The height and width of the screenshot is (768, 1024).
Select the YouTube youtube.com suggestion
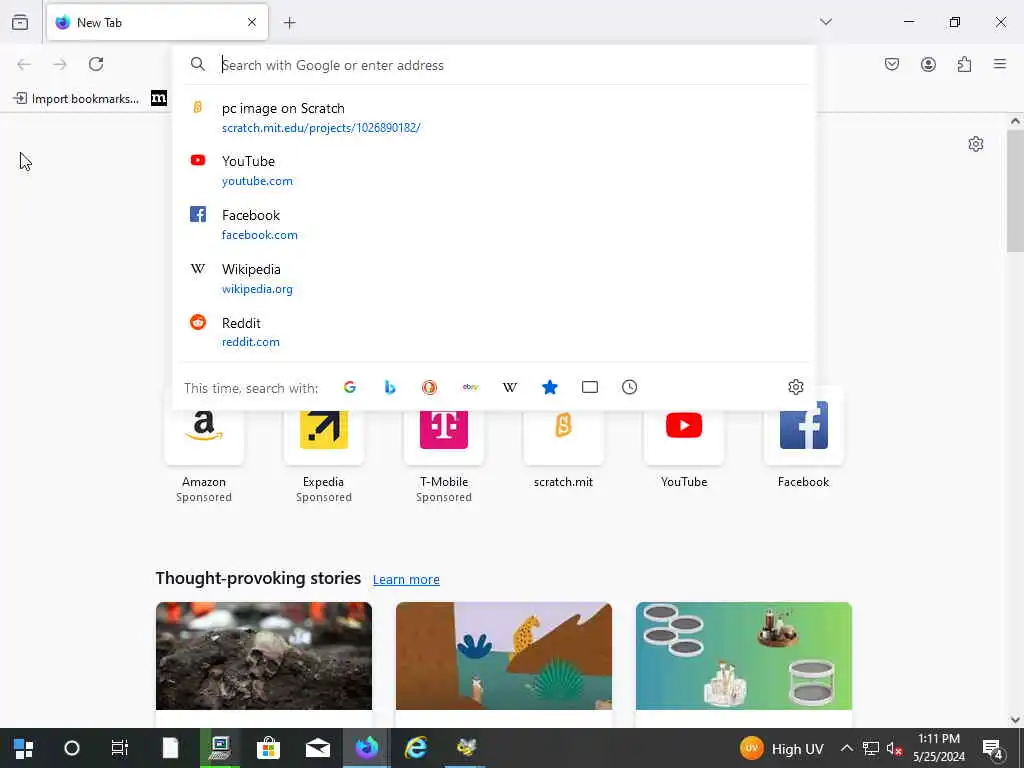(x=494, y=170)
